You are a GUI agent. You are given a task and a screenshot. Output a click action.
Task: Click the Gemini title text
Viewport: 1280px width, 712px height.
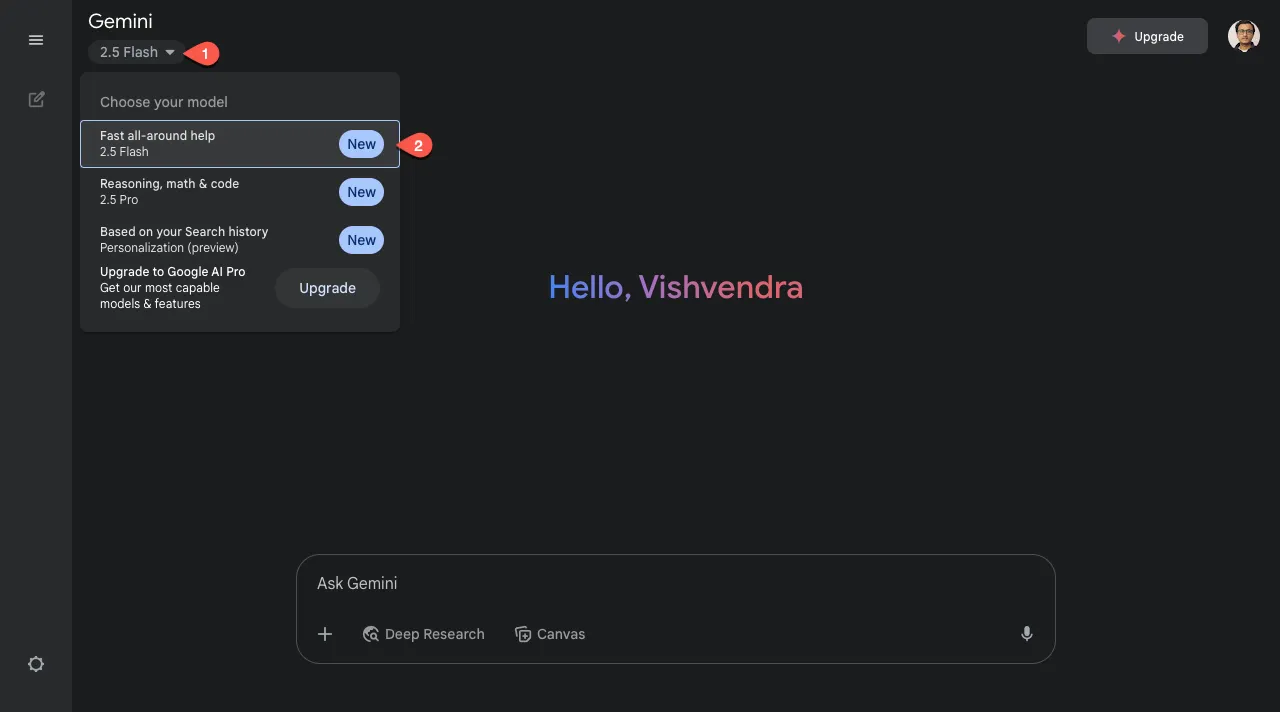[120, 21]
